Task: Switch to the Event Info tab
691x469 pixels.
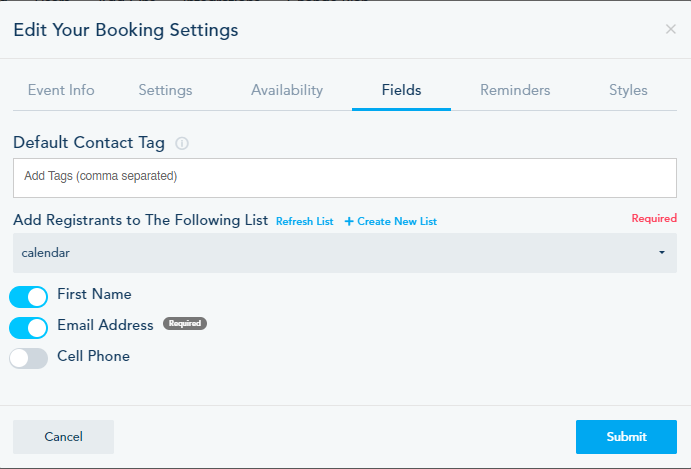Action: [x=61, y=90]
